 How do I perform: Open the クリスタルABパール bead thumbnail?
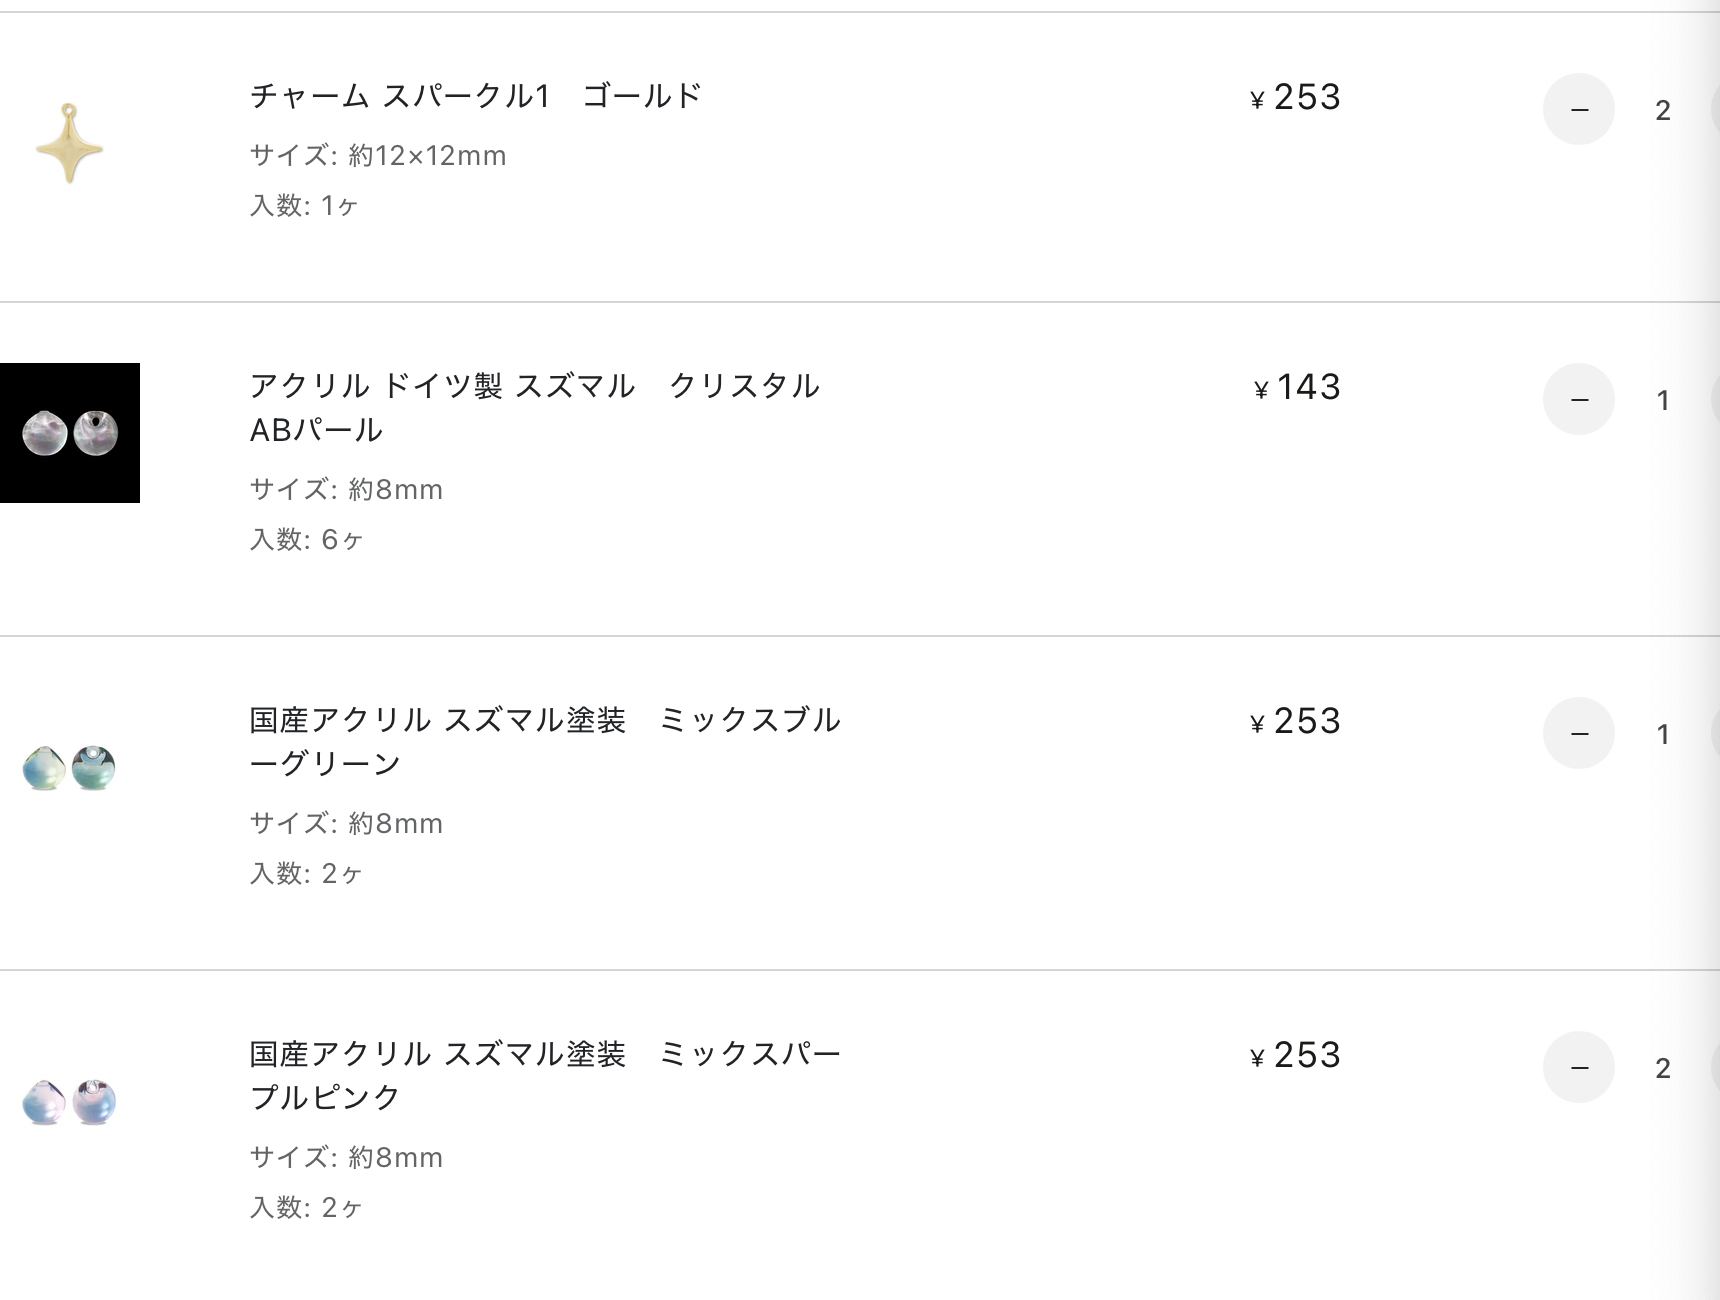tap(70, 433)
